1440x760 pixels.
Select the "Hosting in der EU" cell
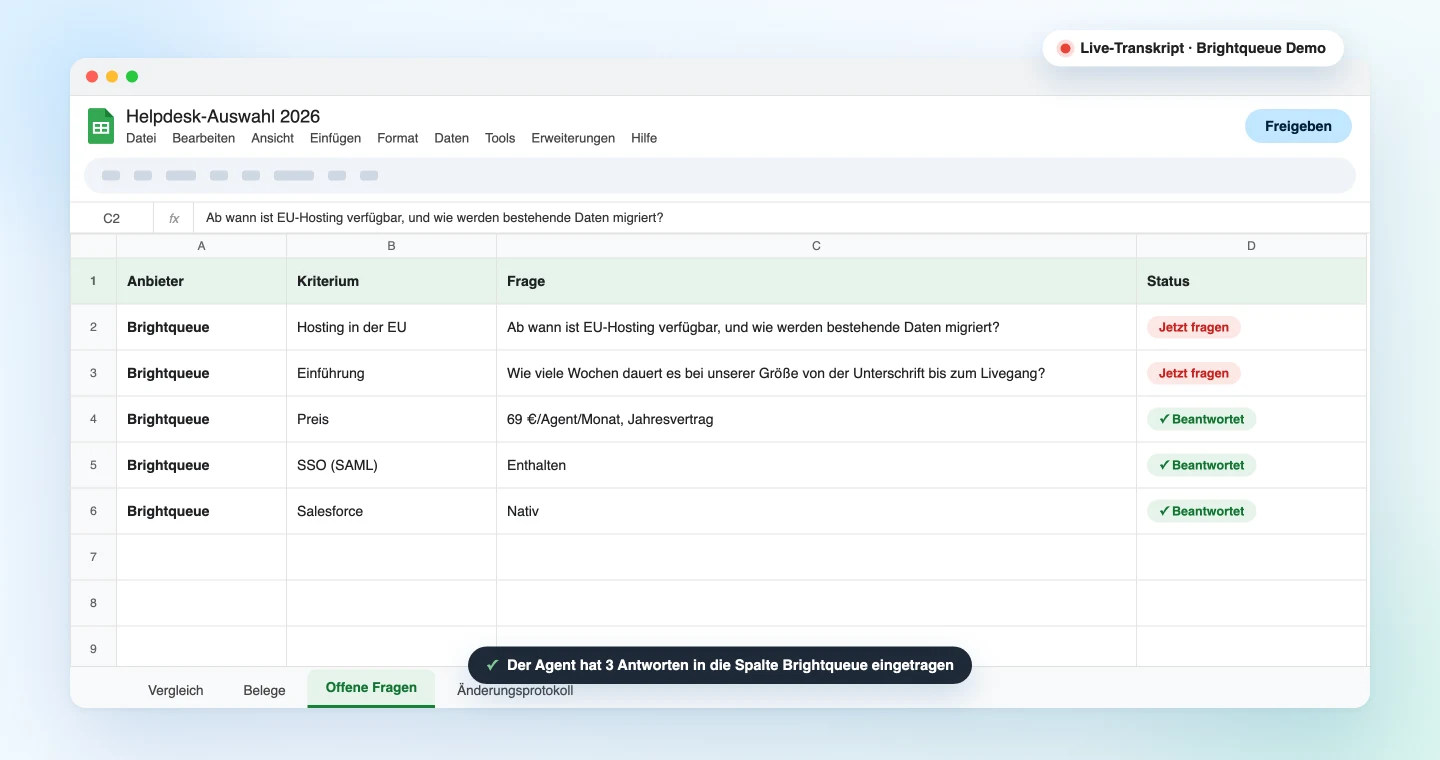tap(392, 327)
